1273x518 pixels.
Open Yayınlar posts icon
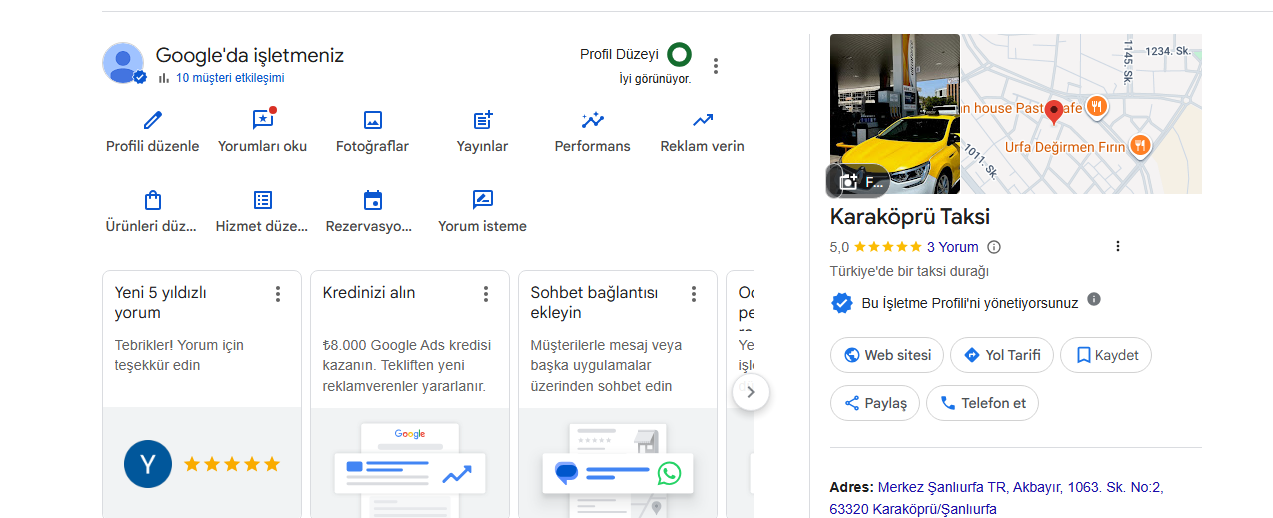pyautogui.click(x=483, y=120)
